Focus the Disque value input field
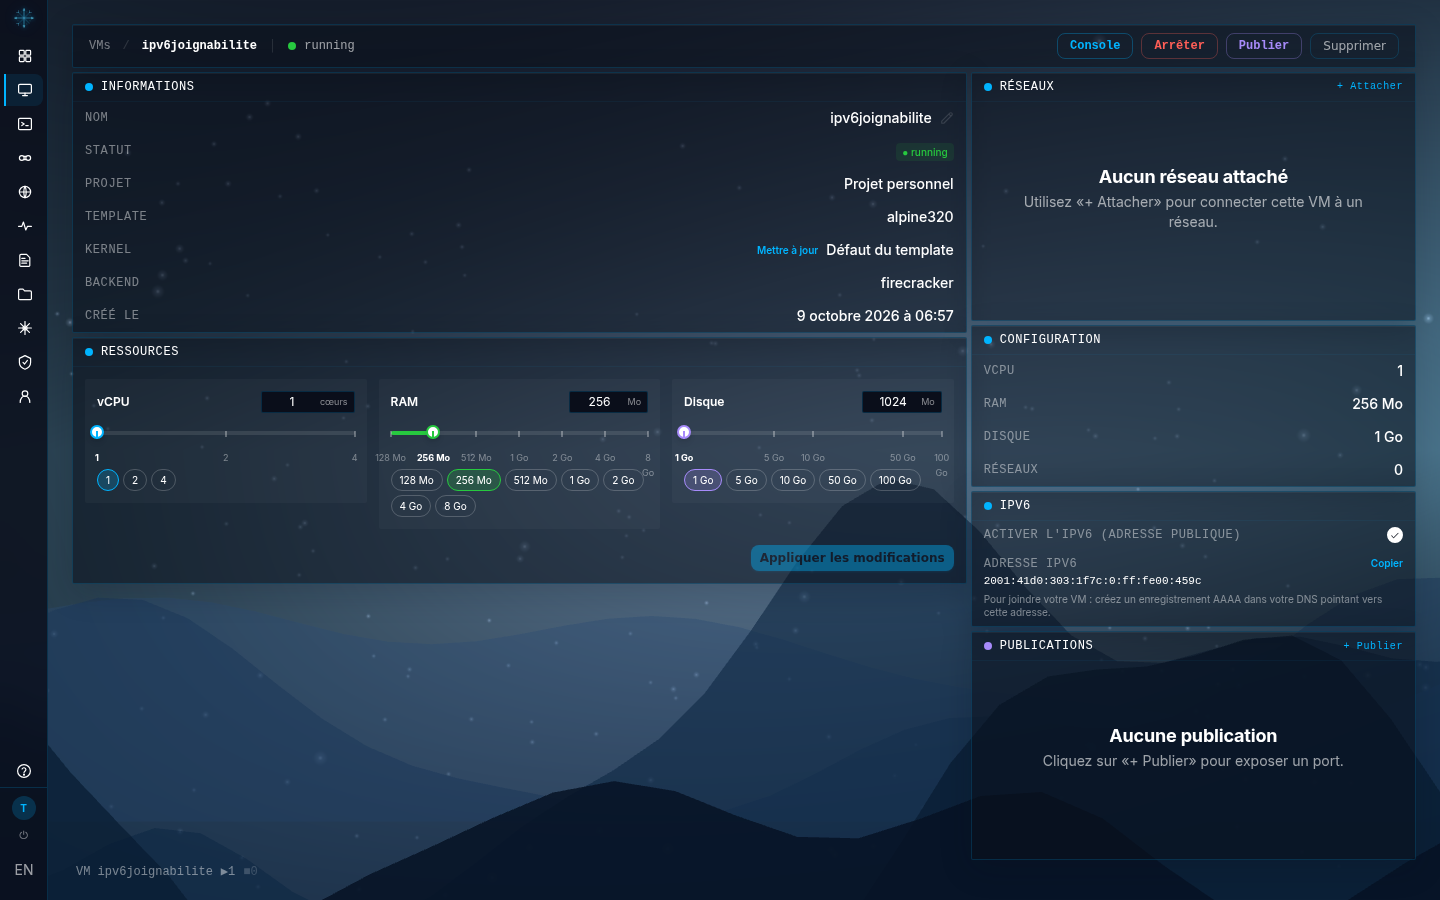Screen dimensions: 1440x900 point(902,402)
